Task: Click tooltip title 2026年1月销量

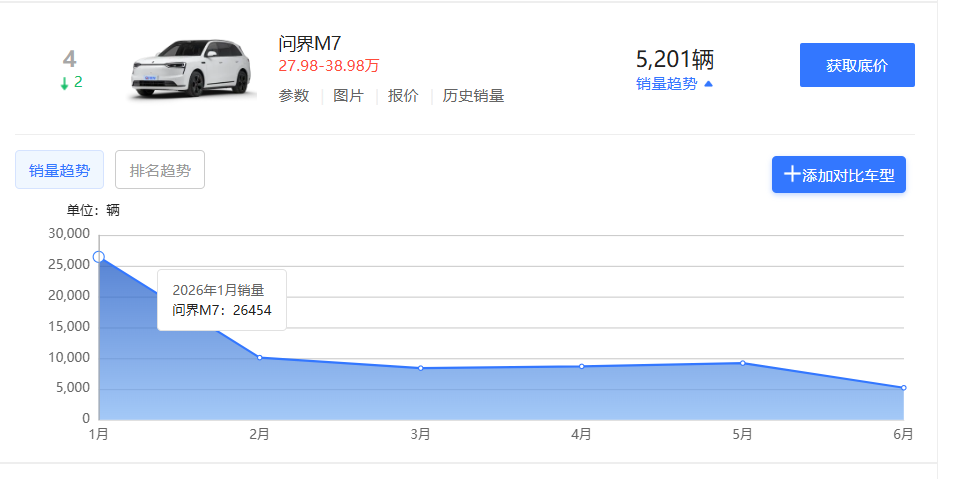Action: (x=218, y=290)
